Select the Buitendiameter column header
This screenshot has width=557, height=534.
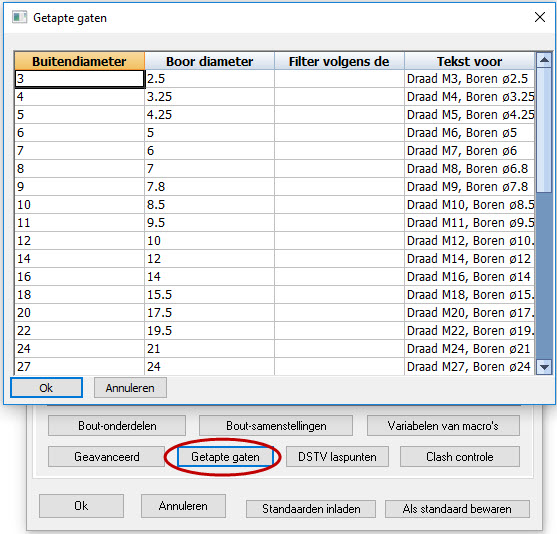80,61
